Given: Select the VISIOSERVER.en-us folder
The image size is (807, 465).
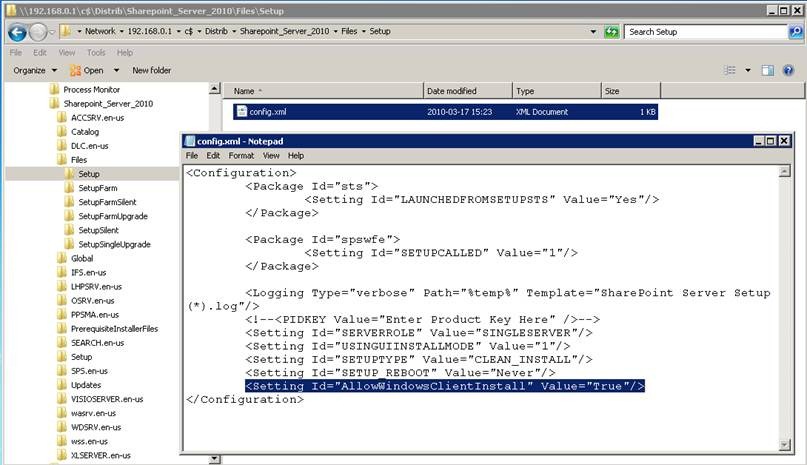Looking at the screenshot, I should (107, 399).
